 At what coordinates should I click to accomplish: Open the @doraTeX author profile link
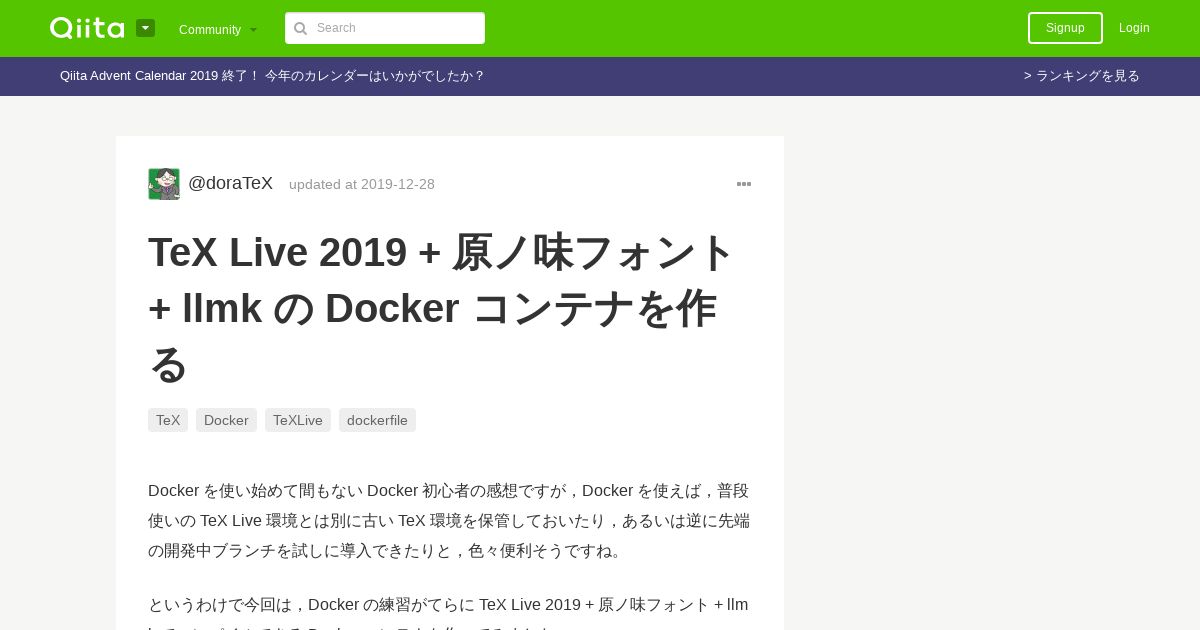pyautogui.click(x=230, y=183)
